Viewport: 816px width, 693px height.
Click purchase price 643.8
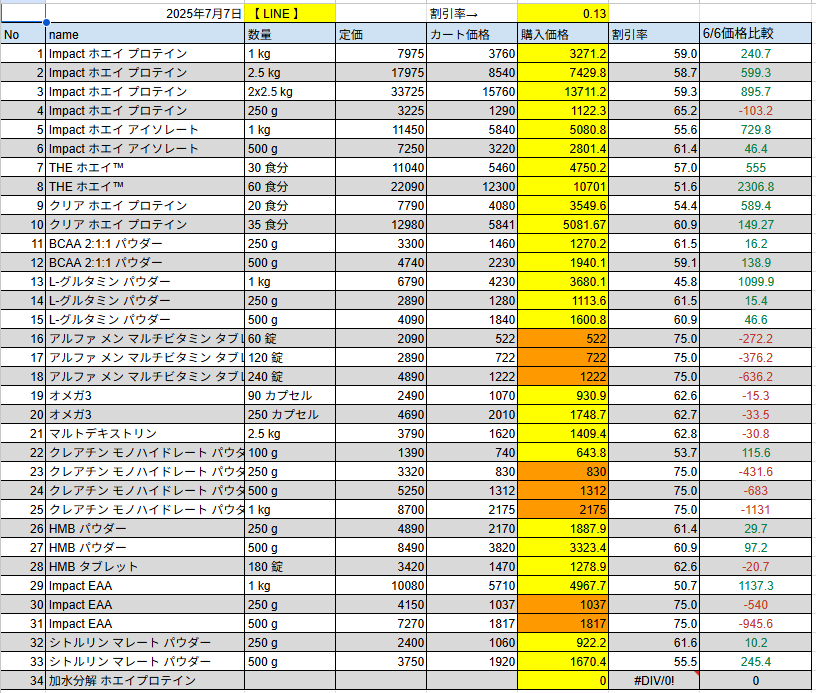click(563, 453)
